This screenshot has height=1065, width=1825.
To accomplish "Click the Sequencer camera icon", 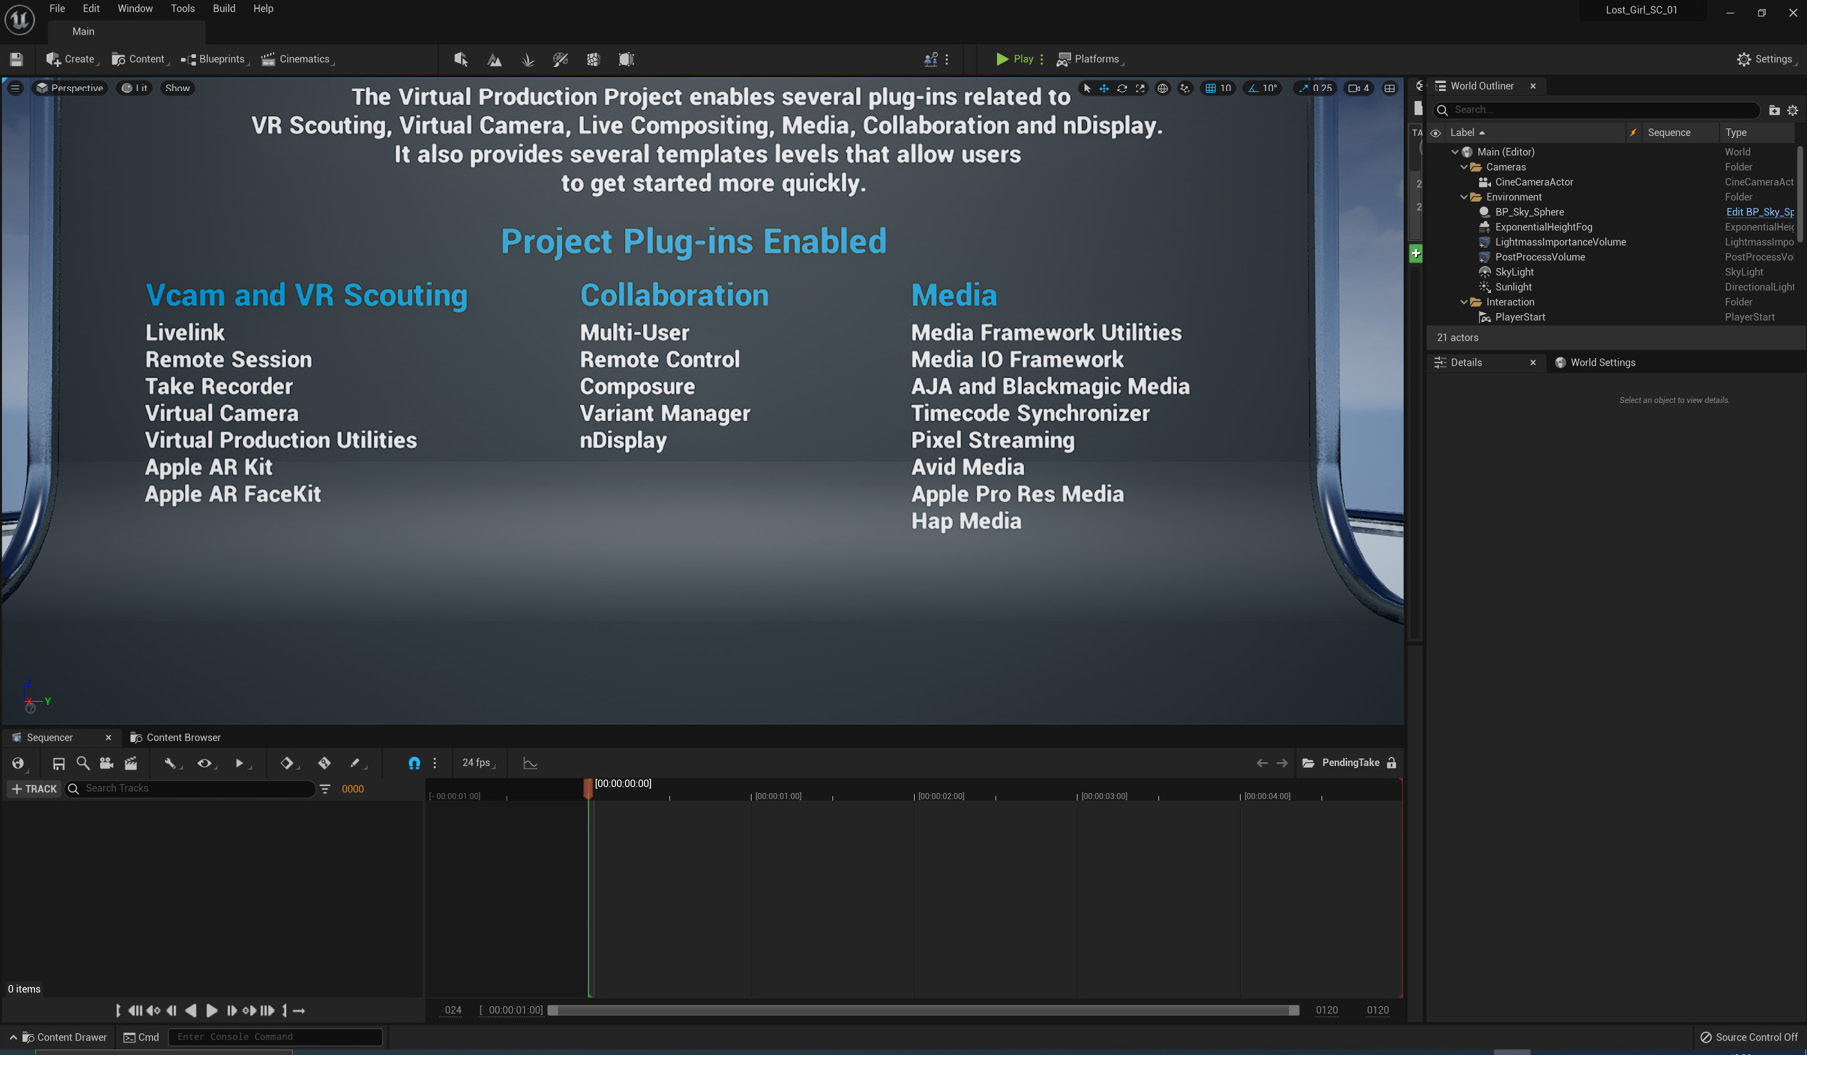I will pyautogui.click(x=106, y=764).
